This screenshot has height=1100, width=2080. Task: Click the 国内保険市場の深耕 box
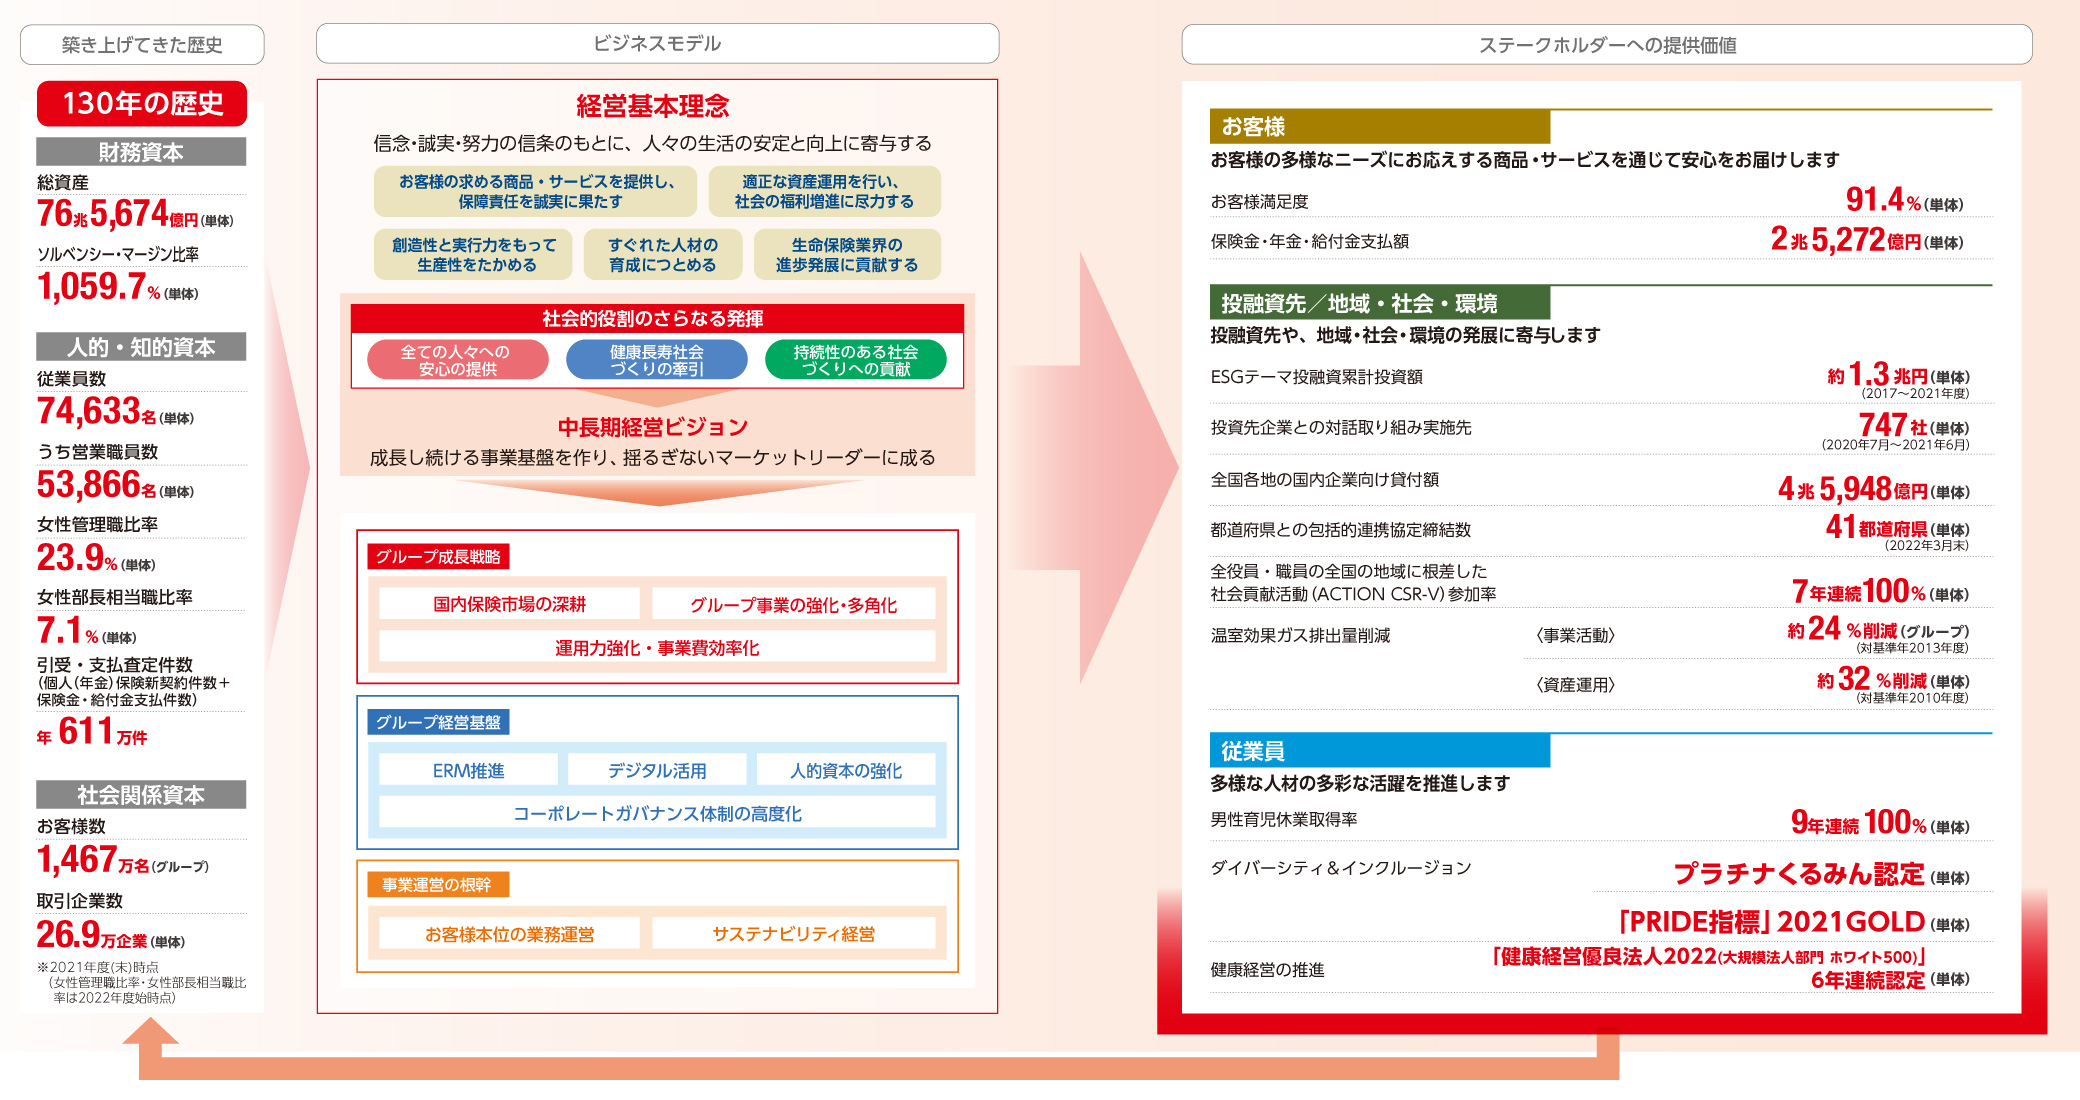point(509,604)
